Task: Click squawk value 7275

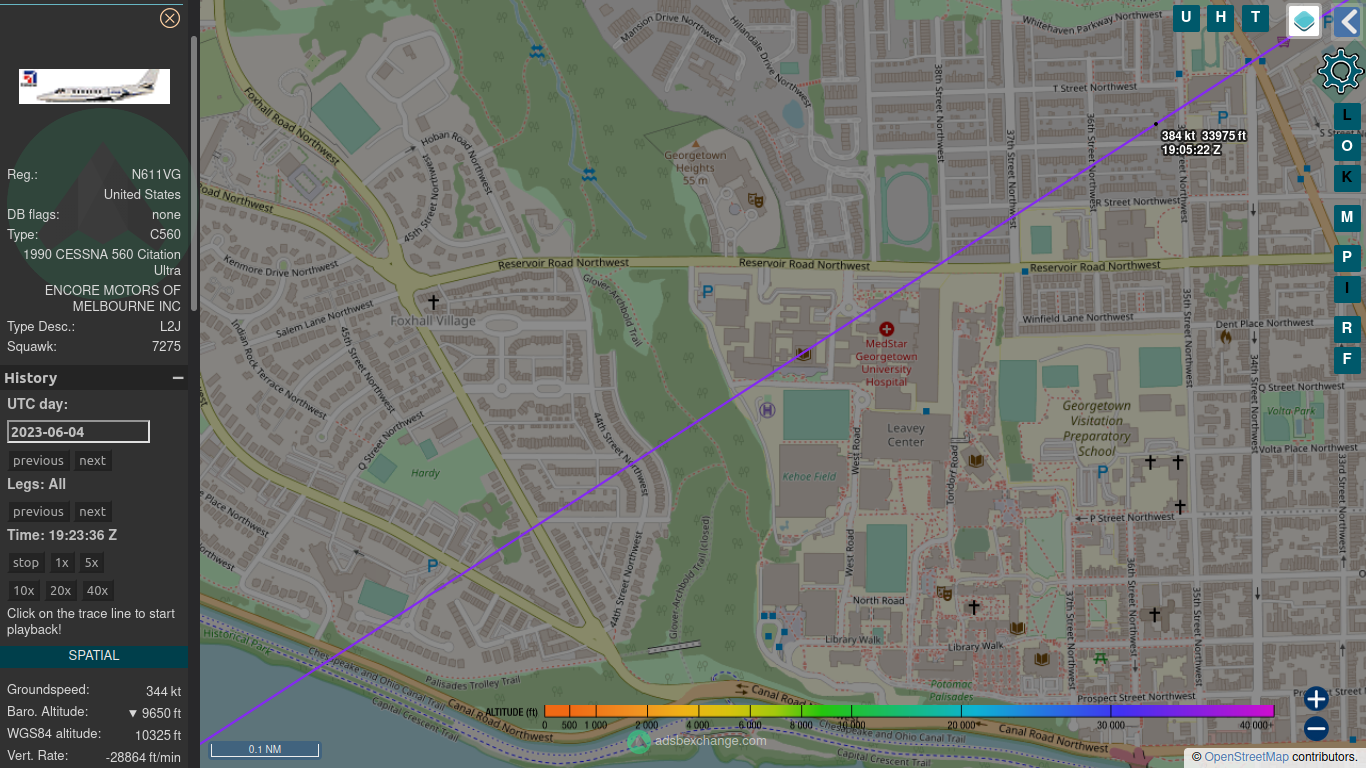Action: [166, 346]
